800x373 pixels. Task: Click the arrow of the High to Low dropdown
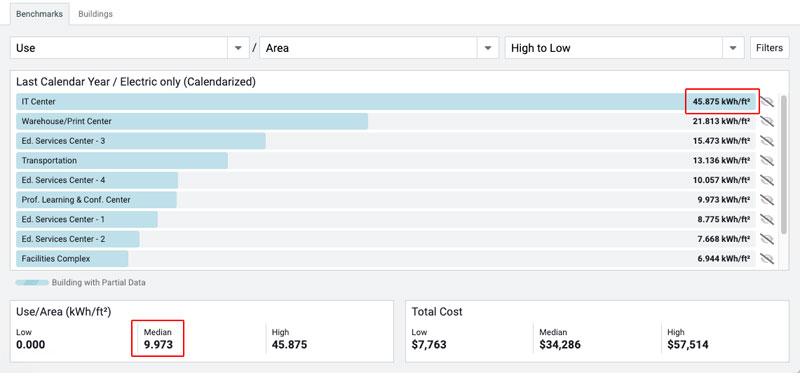733,48
